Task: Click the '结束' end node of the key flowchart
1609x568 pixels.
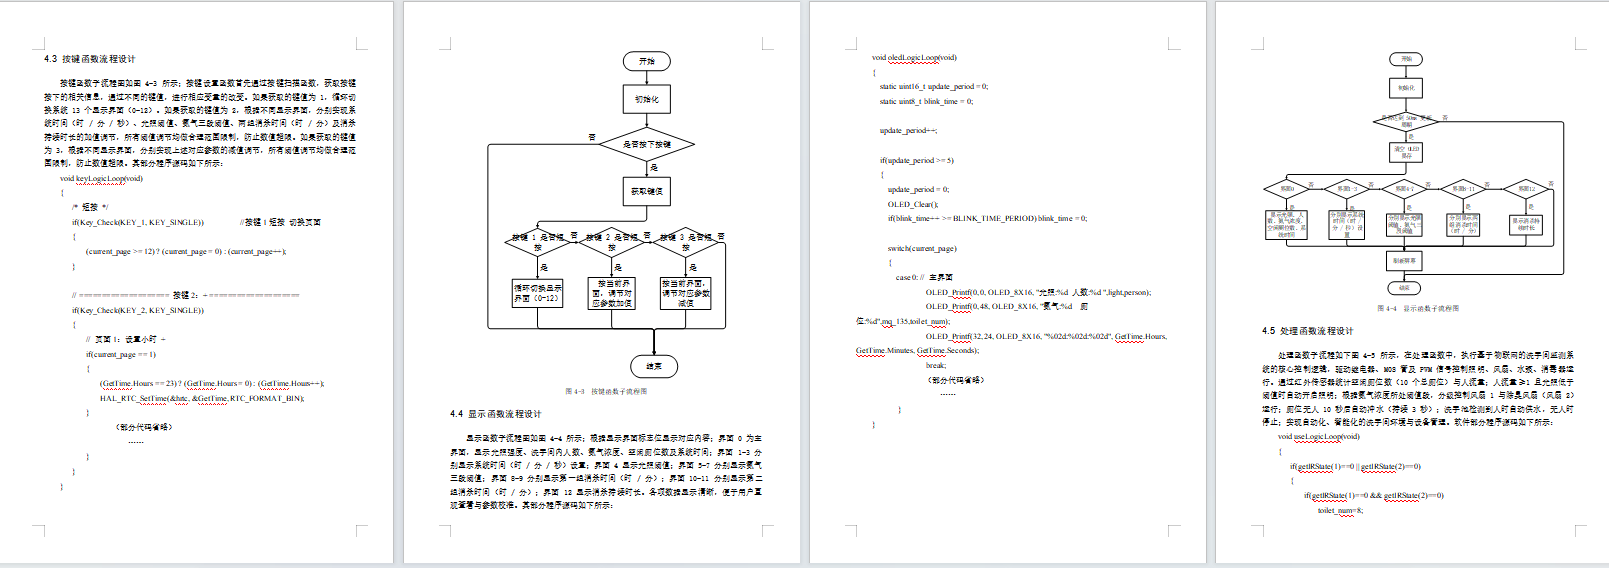Action: click(x=654, y=366)
